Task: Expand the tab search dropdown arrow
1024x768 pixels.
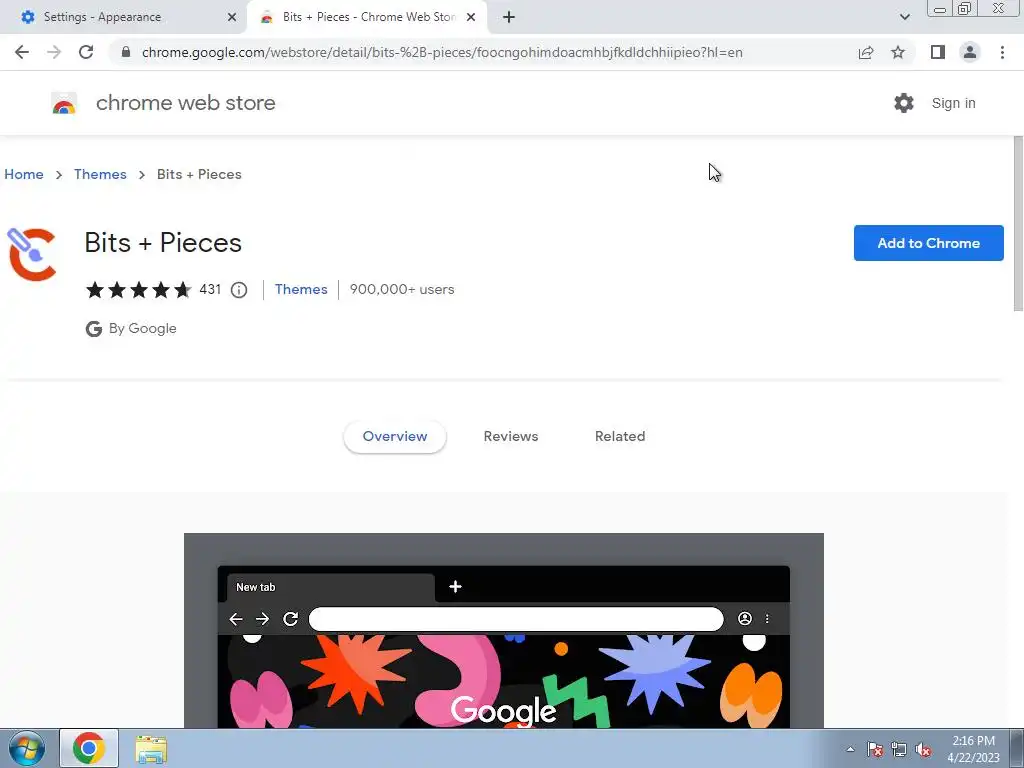Action: click(x=904, y=17)
